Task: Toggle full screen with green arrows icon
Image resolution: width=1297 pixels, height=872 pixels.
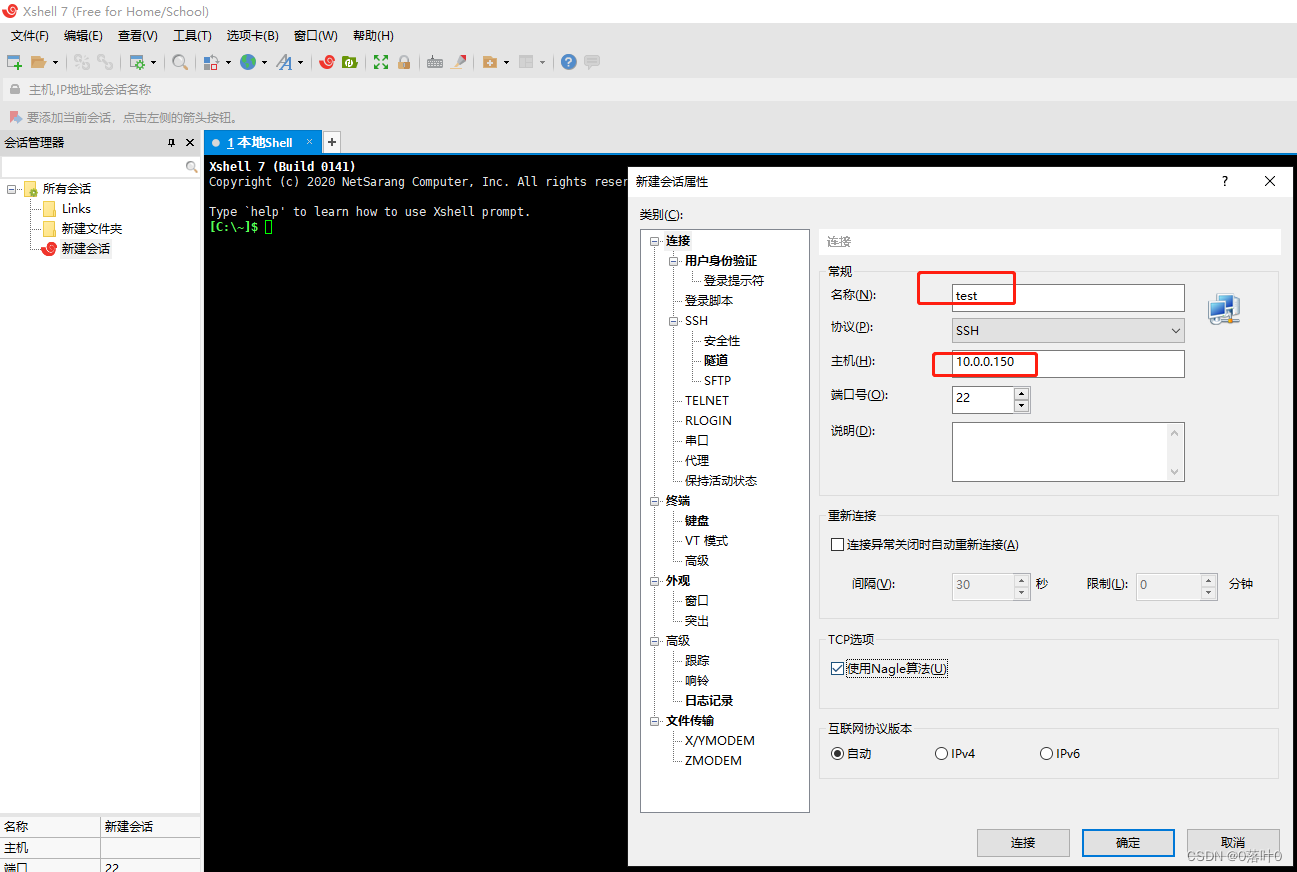Action: (x=381, y=62)
